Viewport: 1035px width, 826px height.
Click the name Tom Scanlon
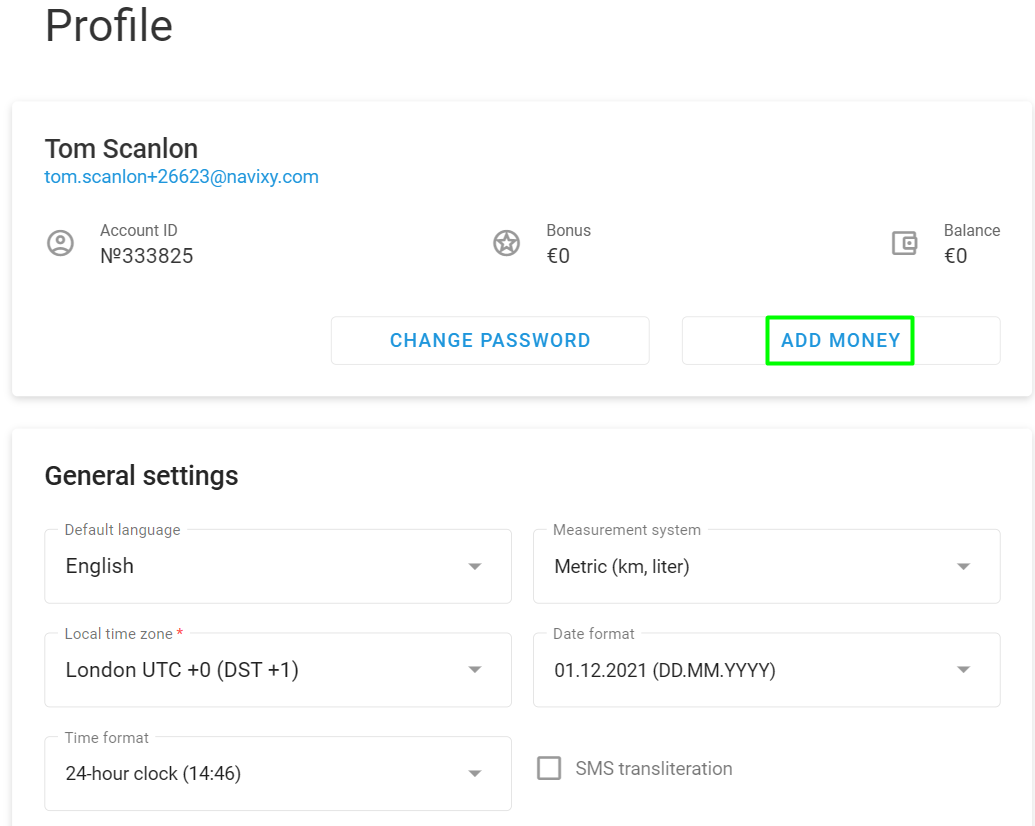[x=120, y=149]
